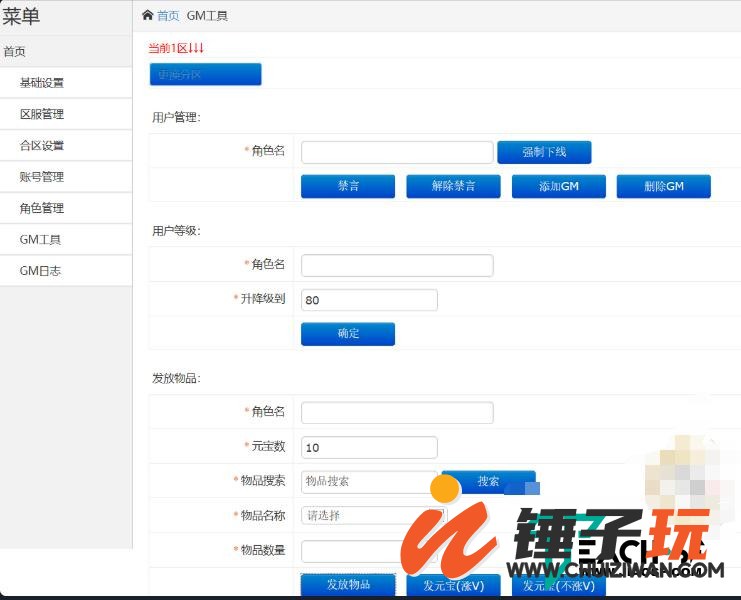741x600 pixels.
Task: Click the 发放物品 button
Action: (x=347, y=584)
